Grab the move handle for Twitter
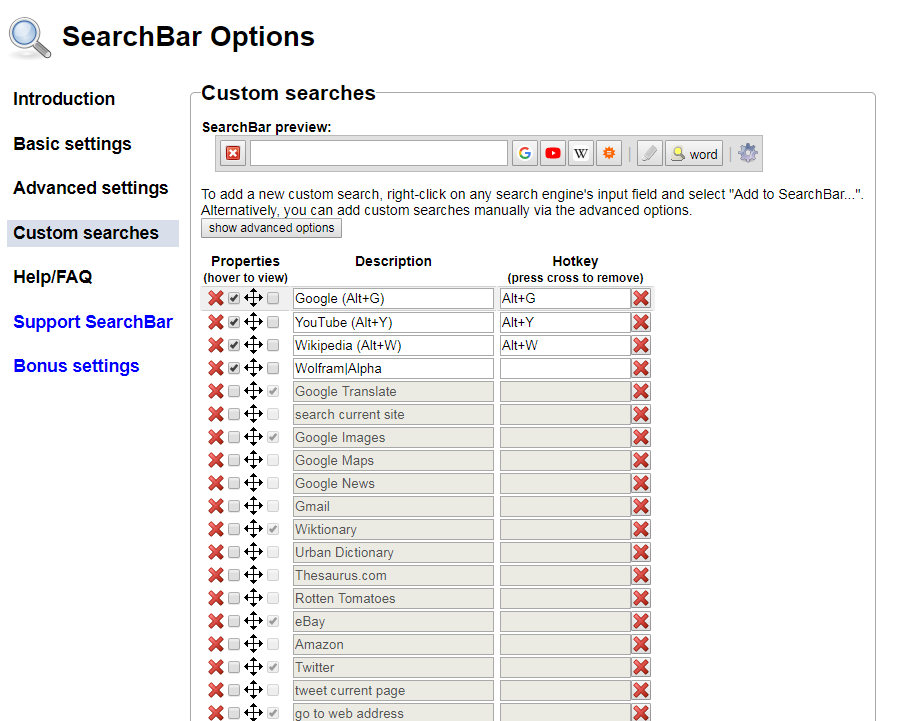Viewport: 901px width, 721px height. [x=253, y=666]
